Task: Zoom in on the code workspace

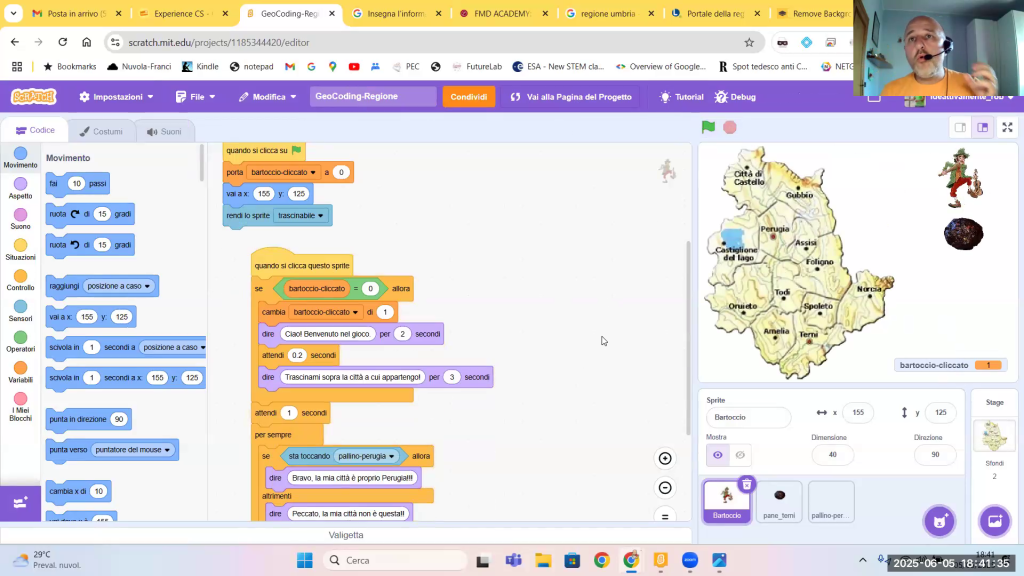Action: tap(665, 458)
